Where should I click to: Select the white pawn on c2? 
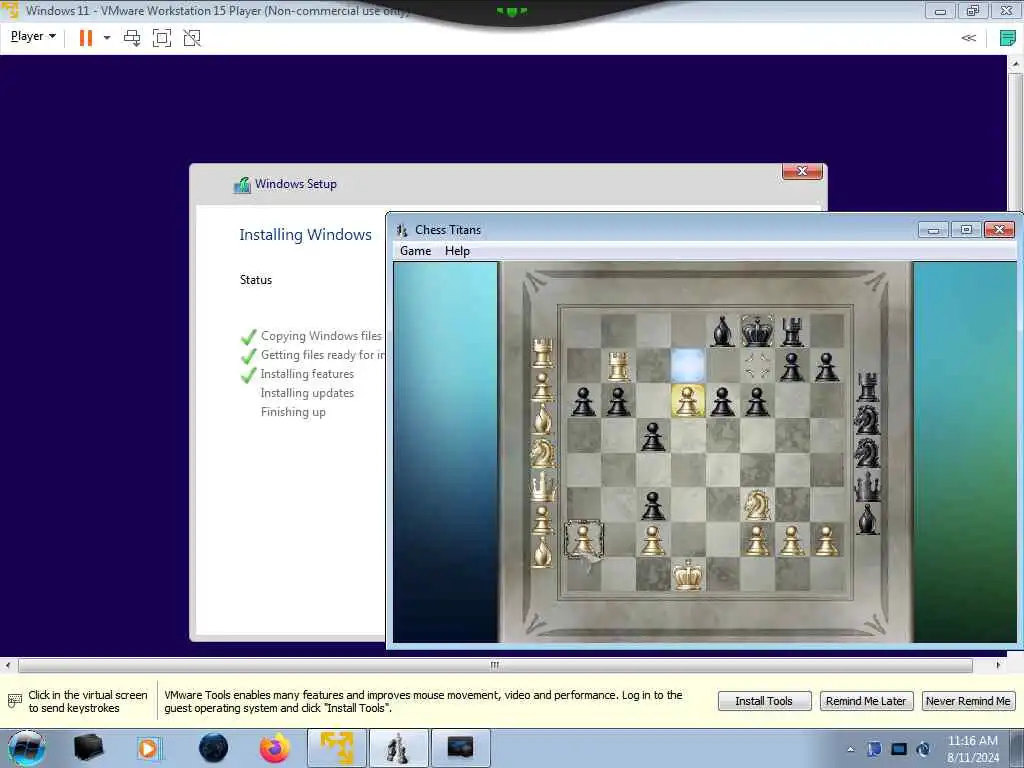click(652, 541)
